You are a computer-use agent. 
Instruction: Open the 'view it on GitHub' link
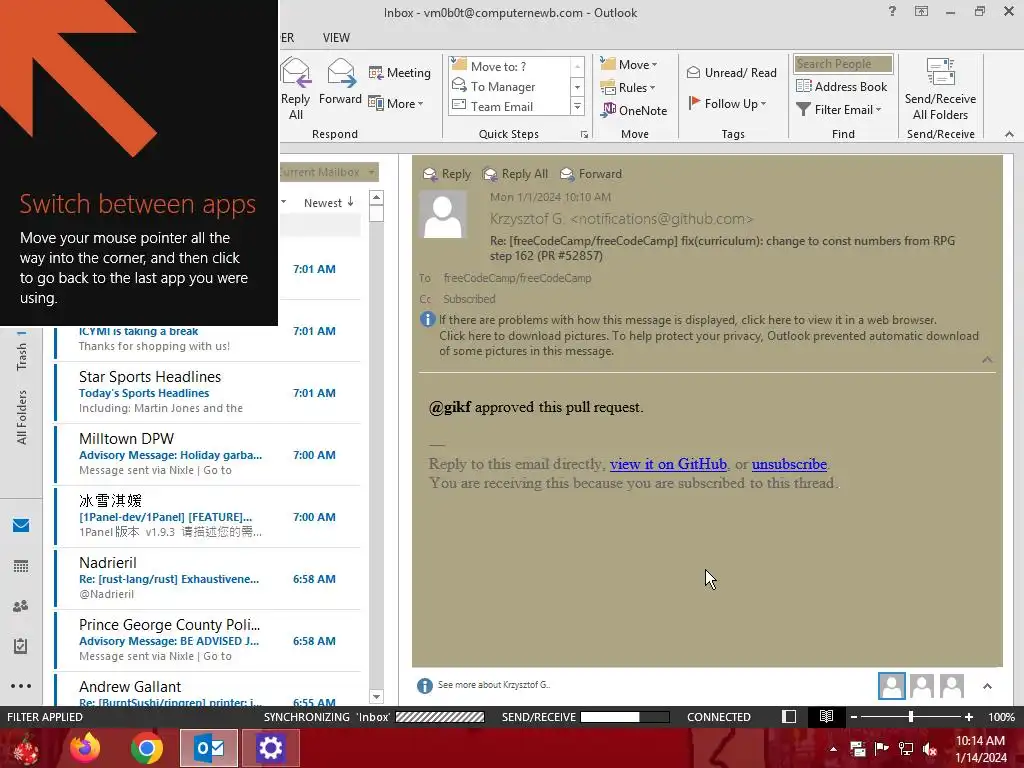click(x=668, y=464)
